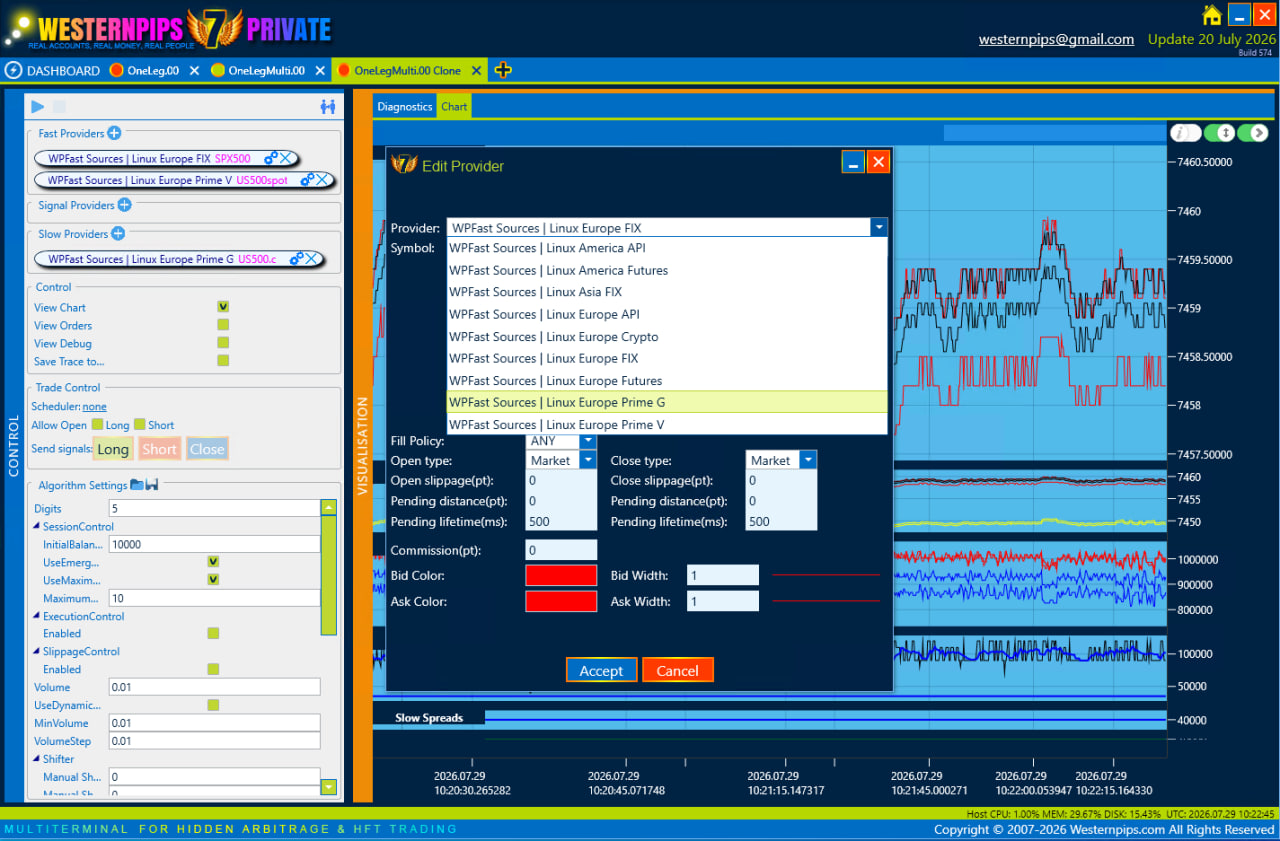Add a new Fast Provider
1280x841 pixels.
click(x=114, y=133)
